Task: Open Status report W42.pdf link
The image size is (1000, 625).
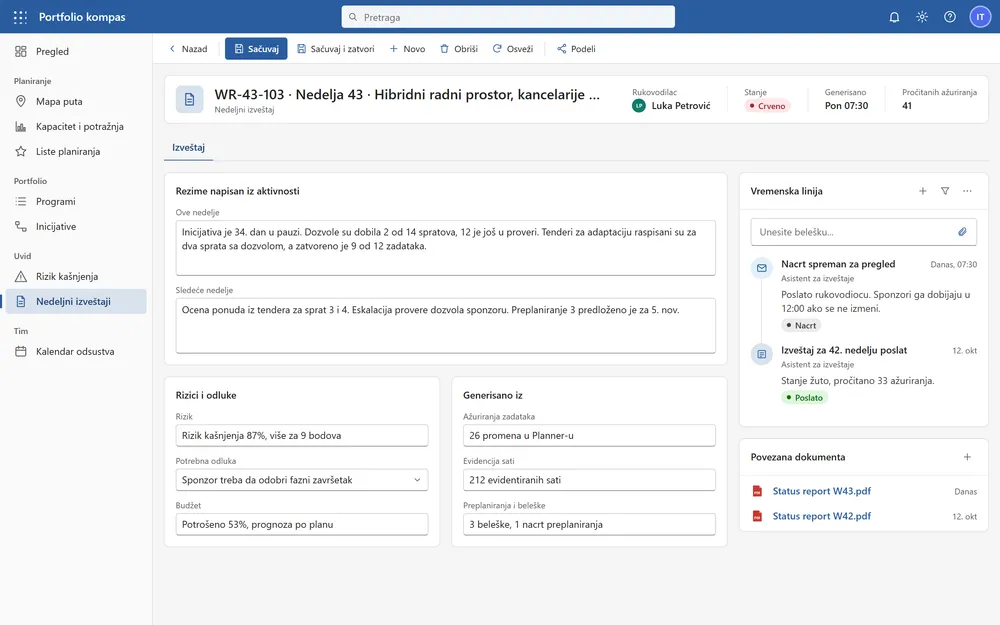Action: pos(821,516)
